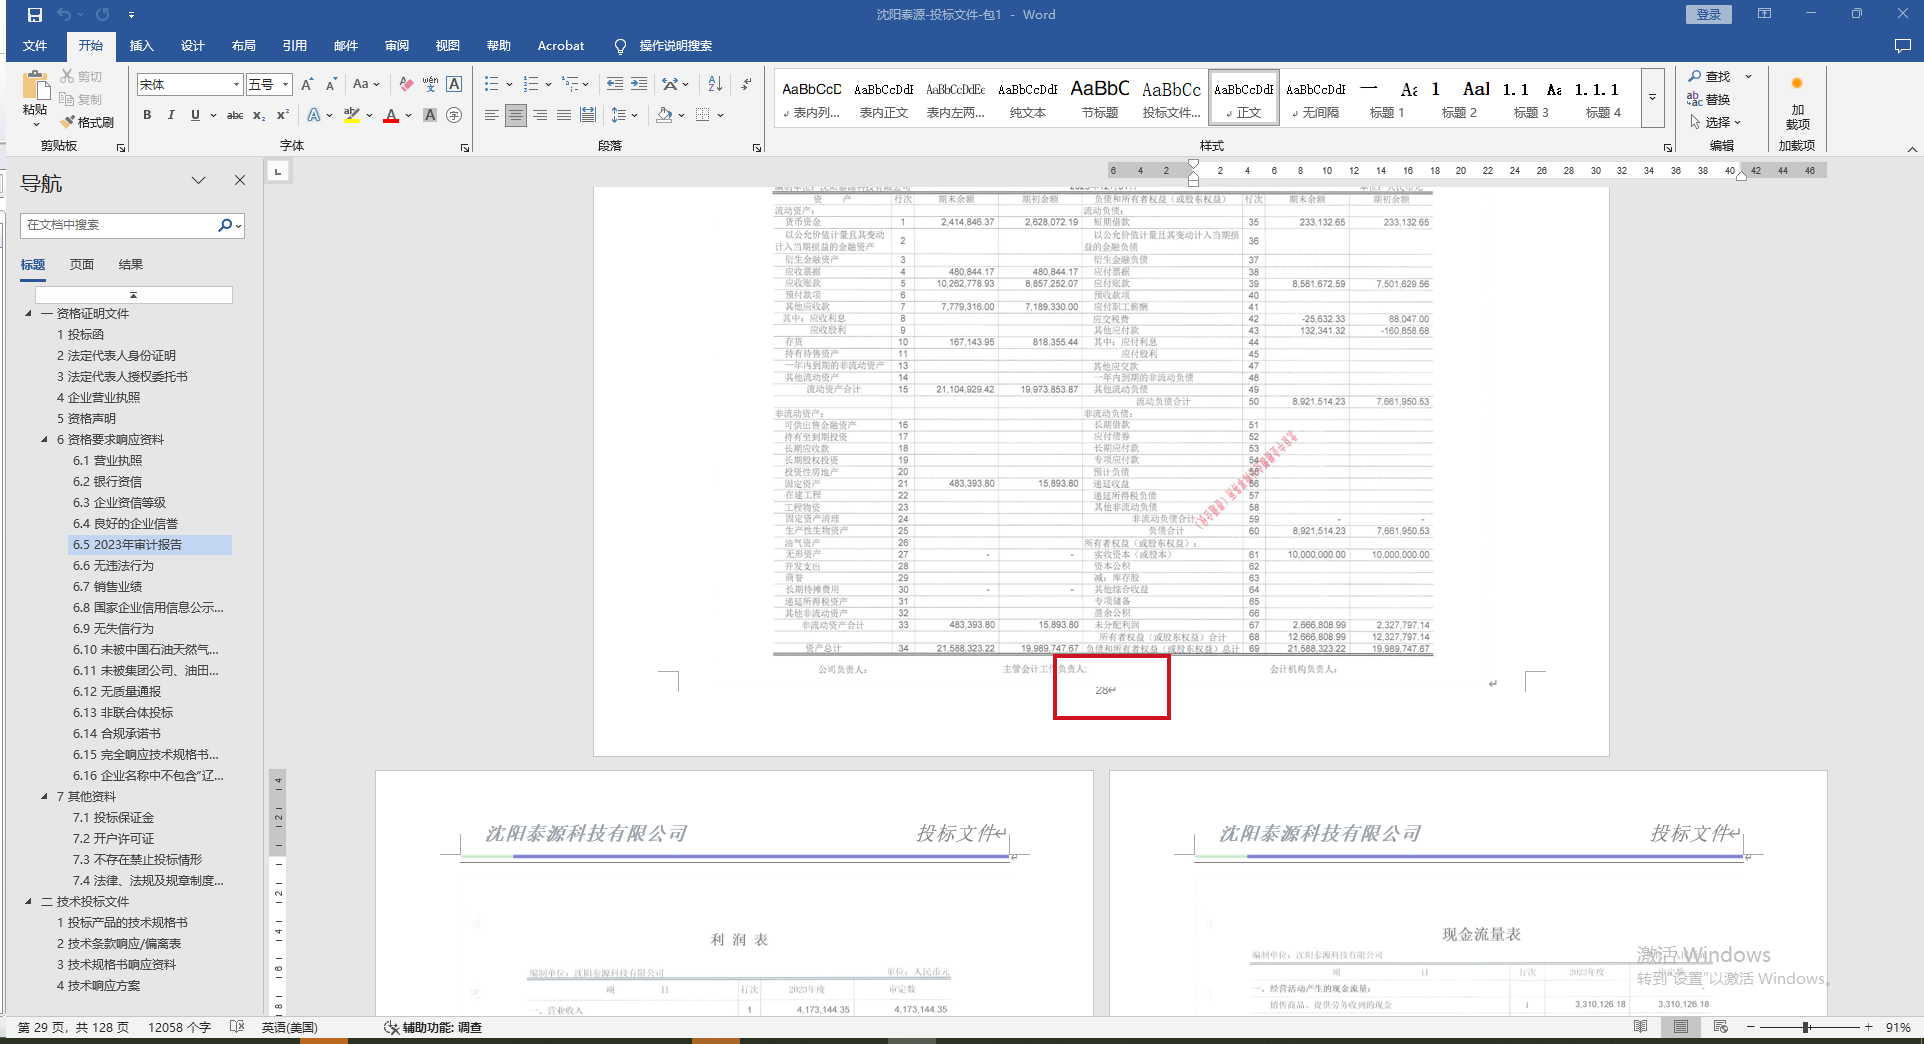Image resolution: width=1924 pixels, height=1044 pixels.
Task: Start a bulleted list
Action: [492, 85]
